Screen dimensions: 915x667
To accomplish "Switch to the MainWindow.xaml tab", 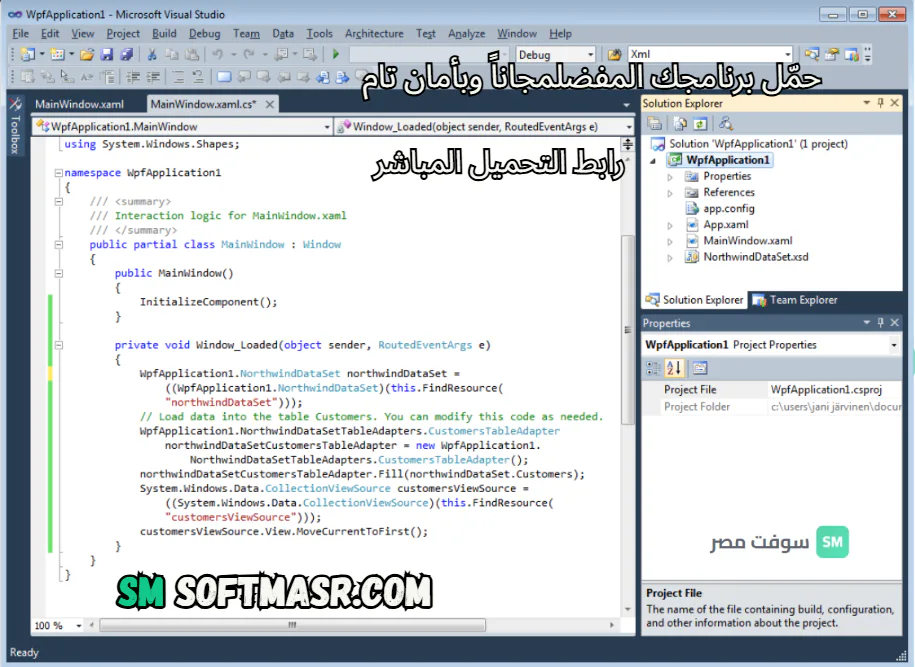I will (x=79, y=104).
